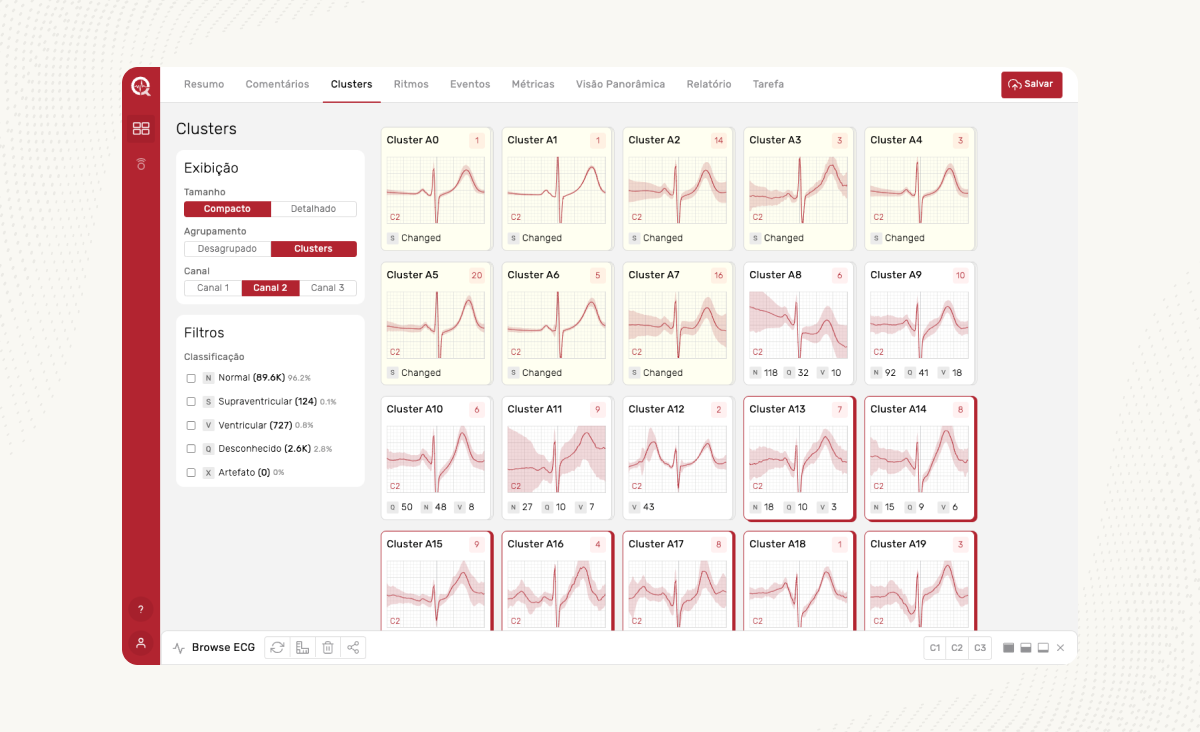Switch to the Ritmos tab
The height and width of the screenshot is (732, 1200).
coord(411,84)
